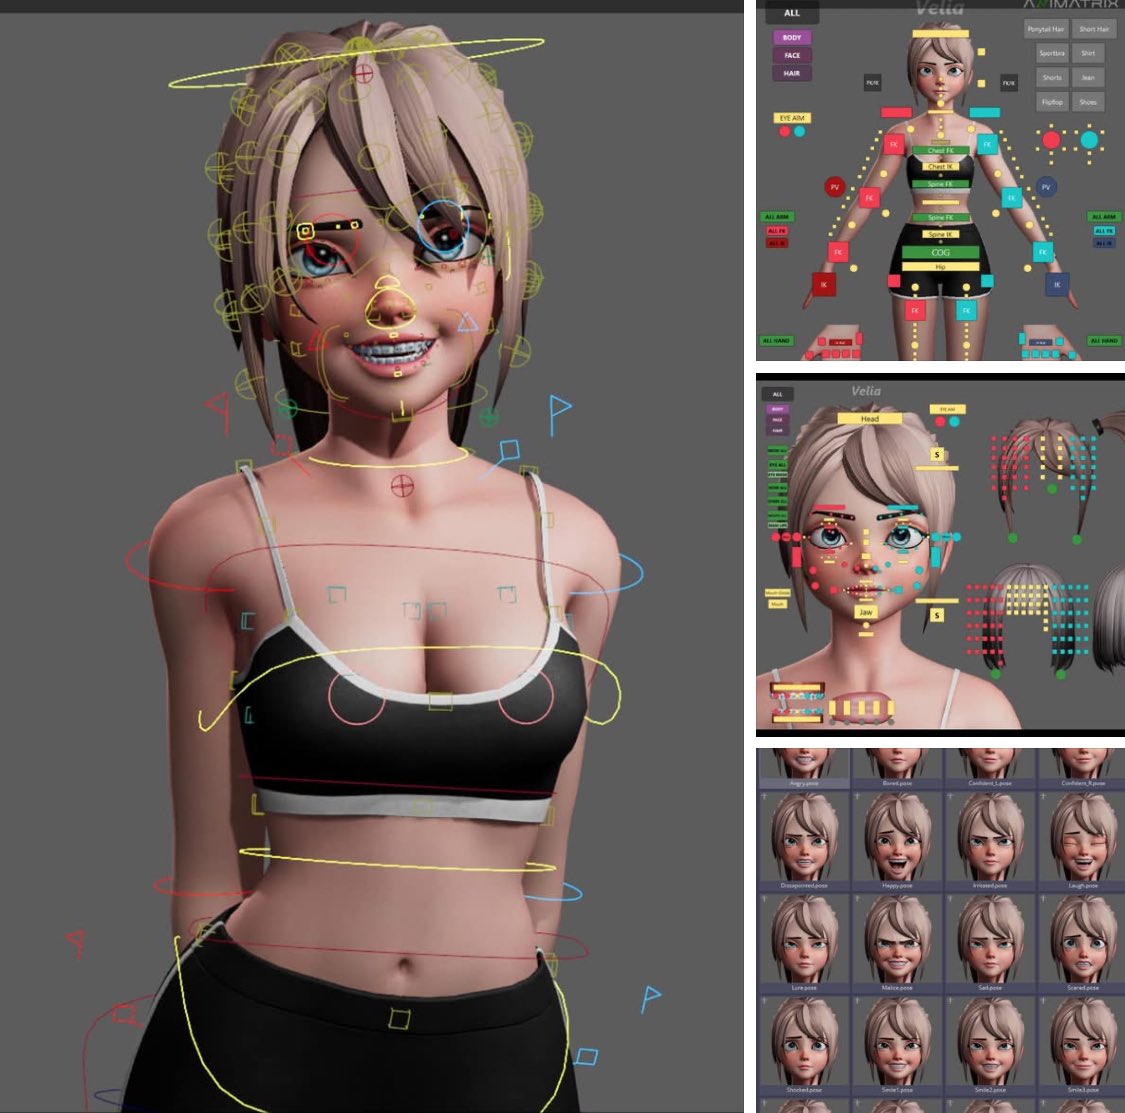Image resolution: width=1125 pixels, height=1113 pixels.
Task: Click ALL ARM button above red ALL FK
Action: (x=777, y=217)
